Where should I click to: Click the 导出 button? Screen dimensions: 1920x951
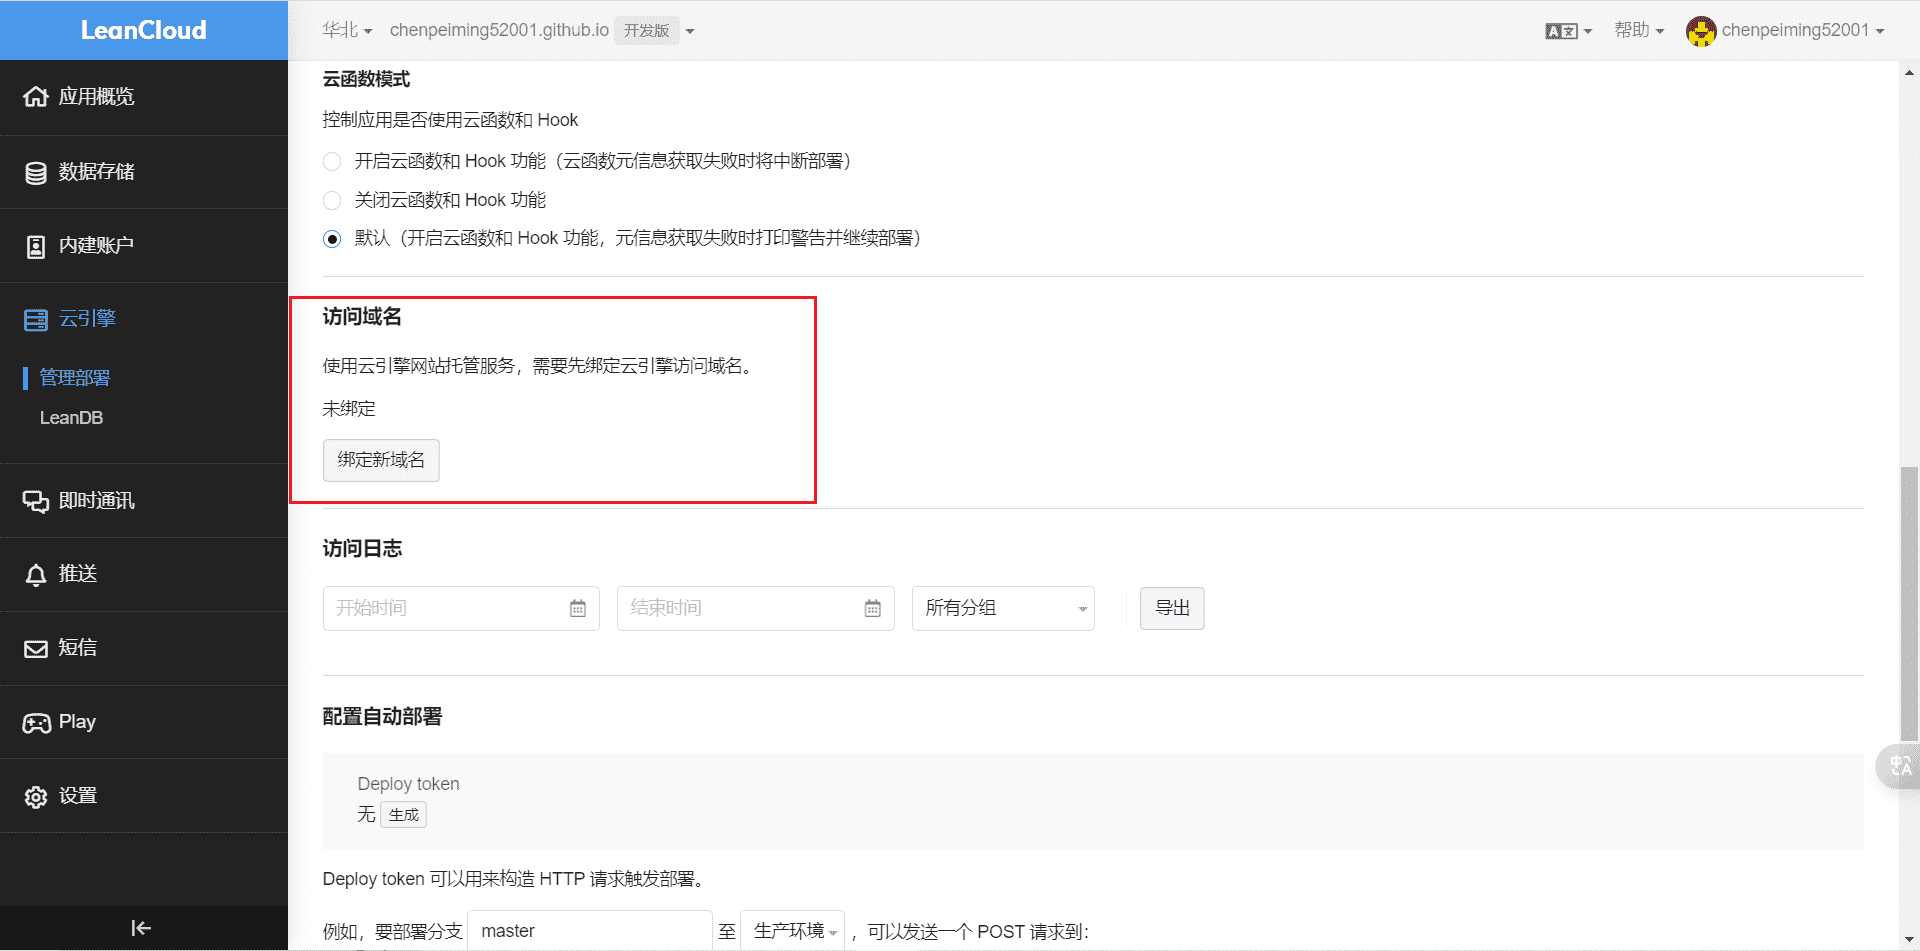click(x=1172, y=608)
